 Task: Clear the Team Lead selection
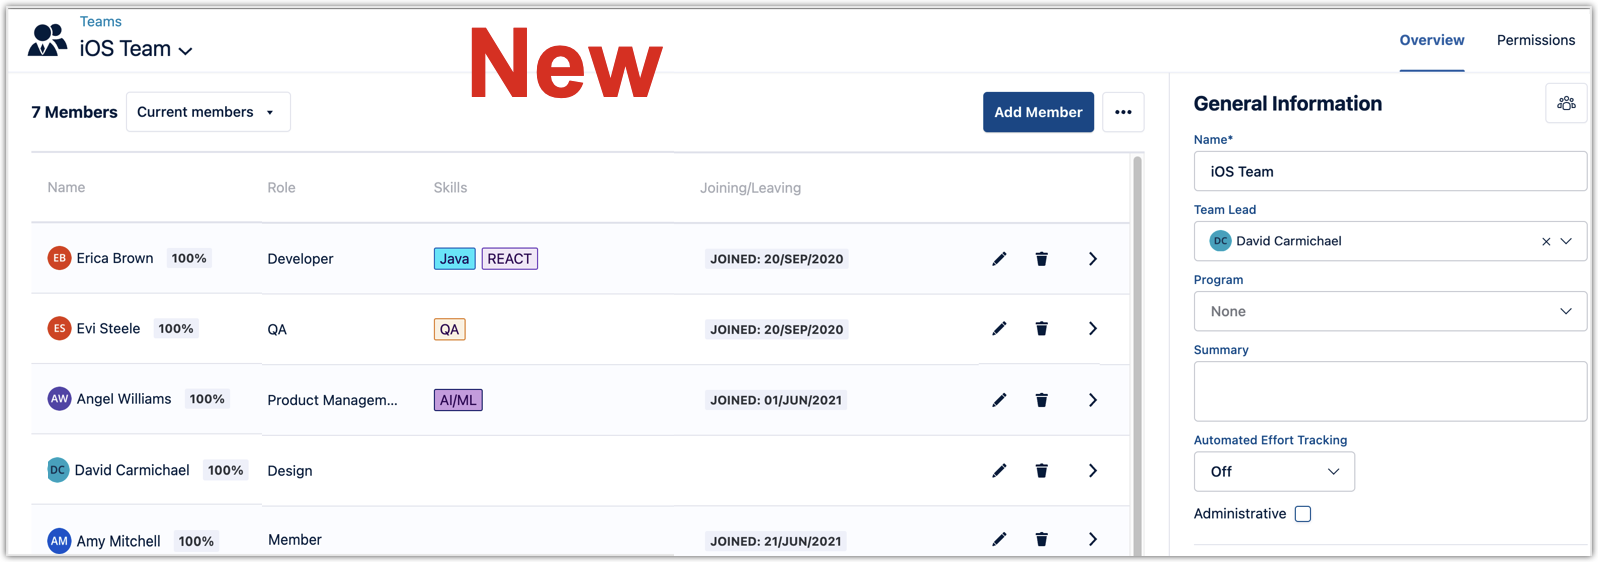coord(1546,241)
